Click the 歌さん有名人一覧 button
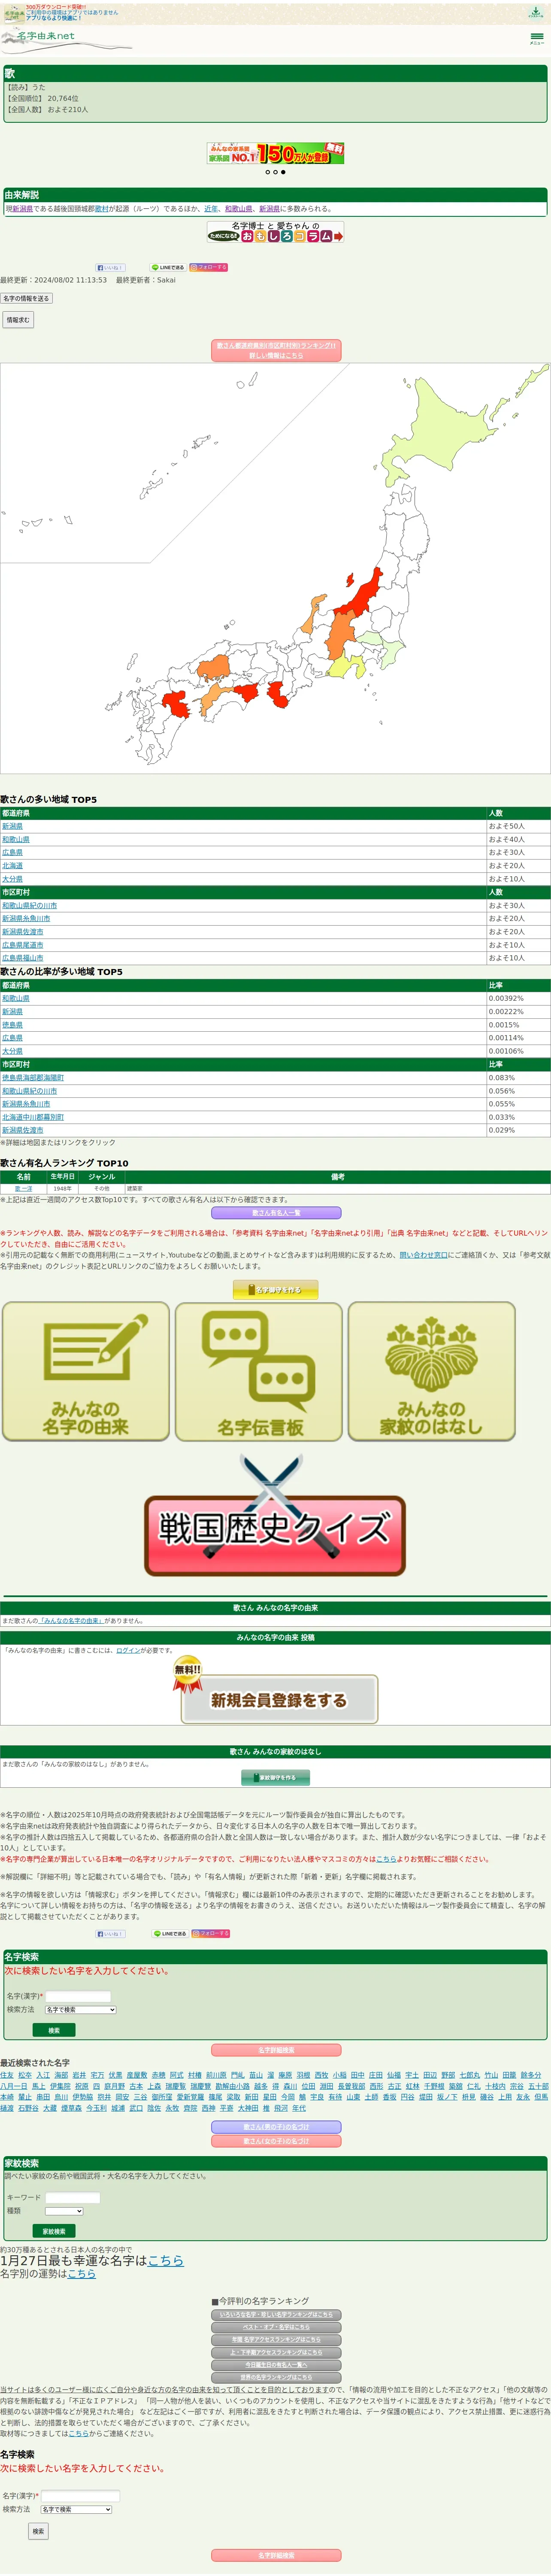 (275, 1213)
